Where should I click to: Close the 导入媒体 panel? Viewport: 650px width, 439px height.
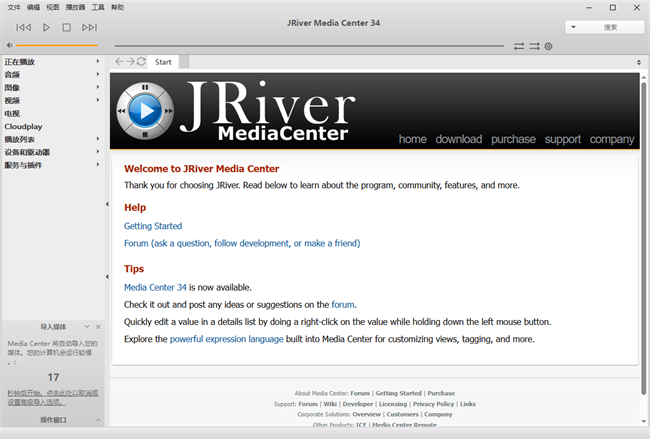point(98,327)
